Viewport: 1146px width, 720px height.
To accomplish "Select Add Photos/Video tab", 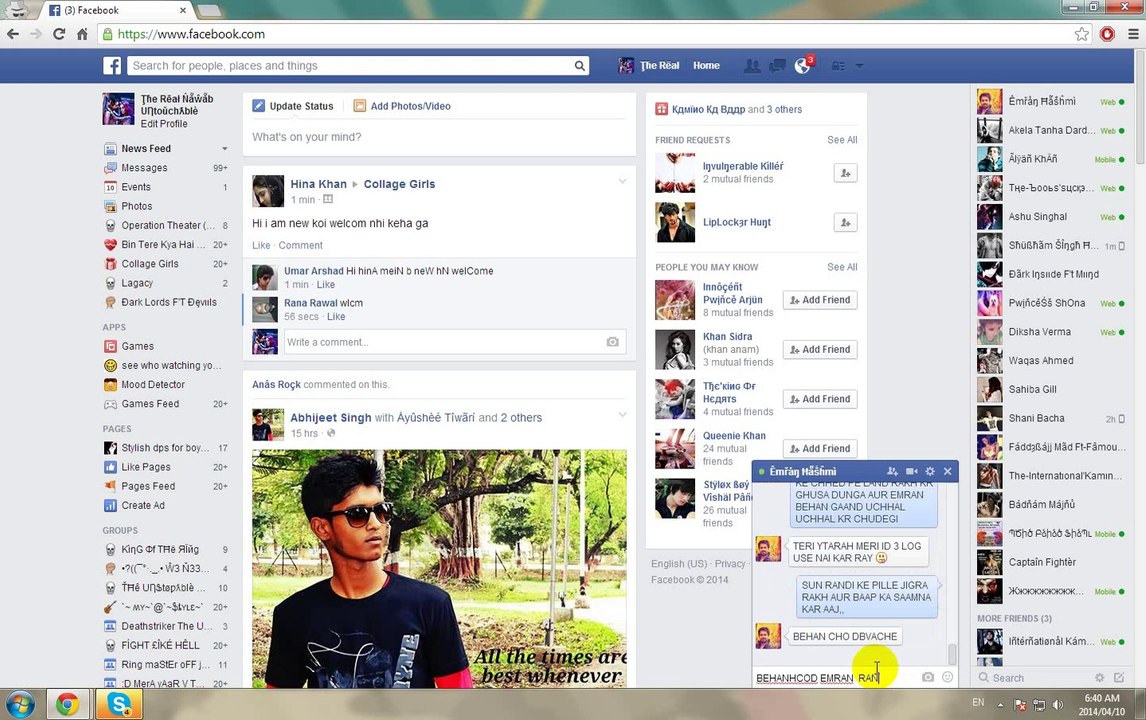I will [402, 106].
